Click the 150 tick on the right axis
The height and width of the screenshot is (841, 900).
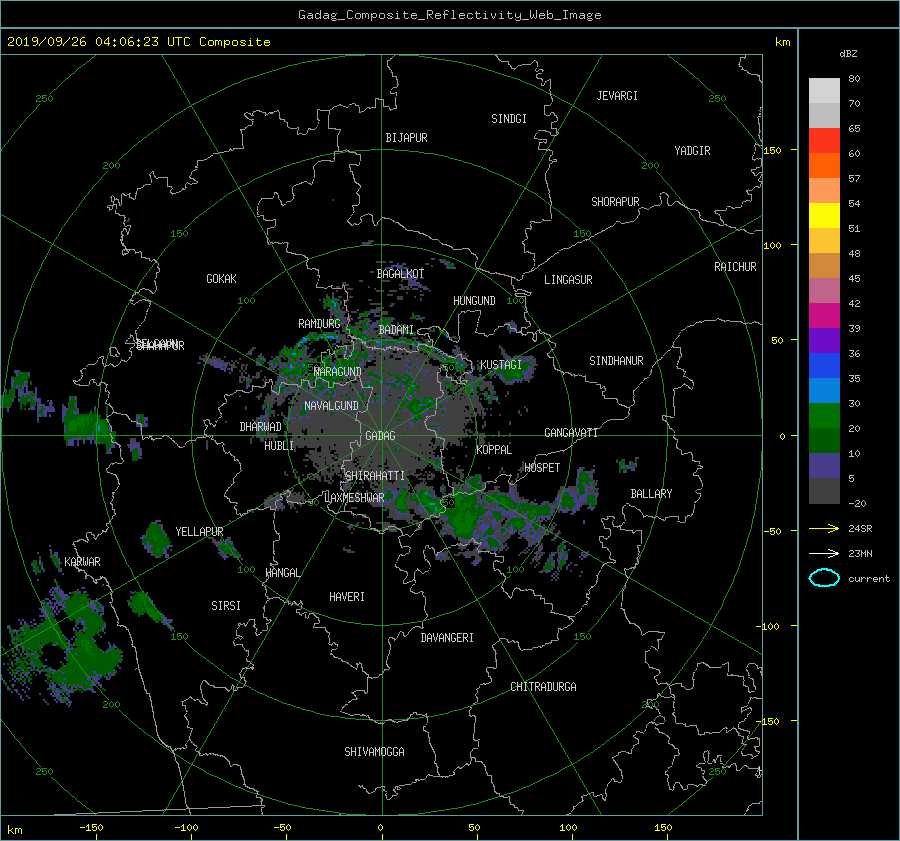coord(773,150)
